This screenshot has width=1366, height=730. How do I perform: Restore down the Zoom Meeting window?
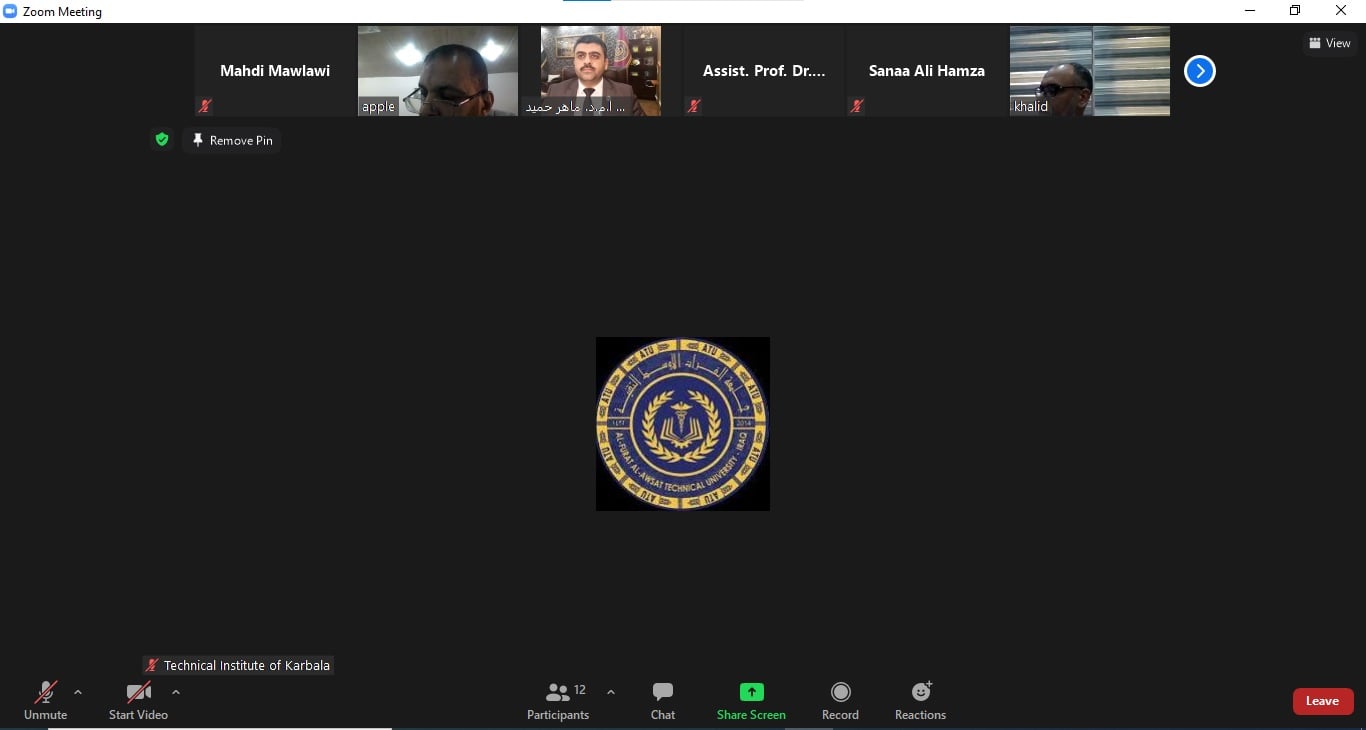pos(1295,11)
